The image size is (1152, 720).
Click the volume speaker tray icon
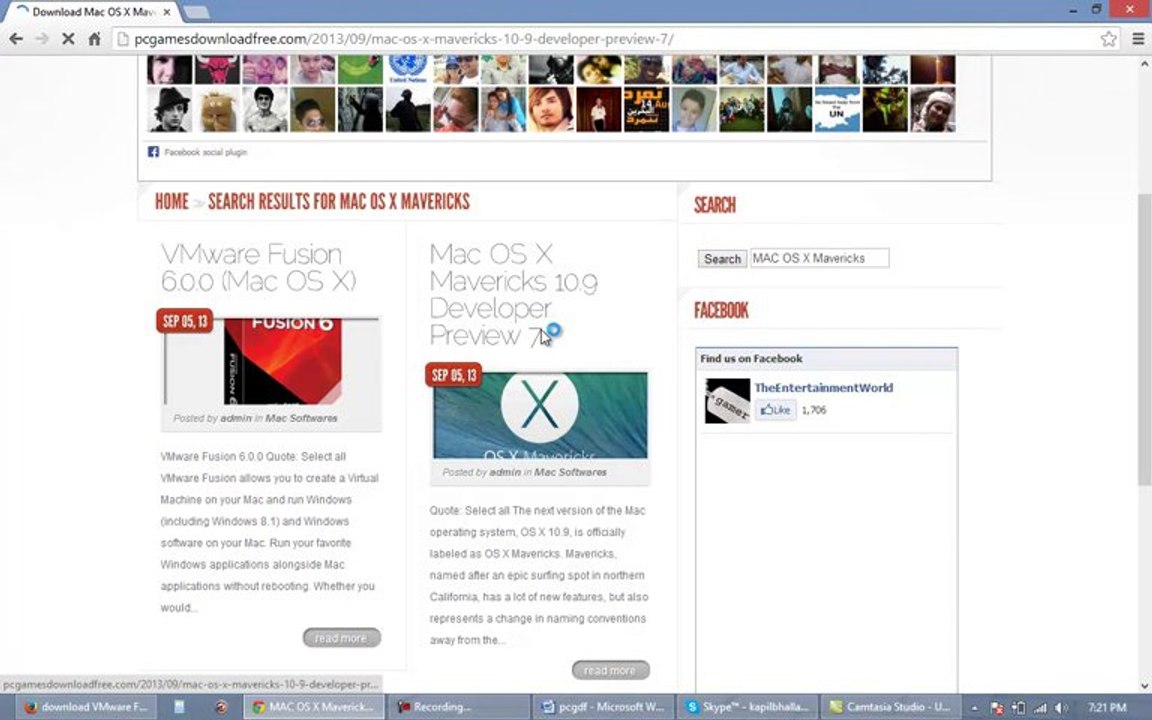pyautogui.click(x=1061, y=708)
